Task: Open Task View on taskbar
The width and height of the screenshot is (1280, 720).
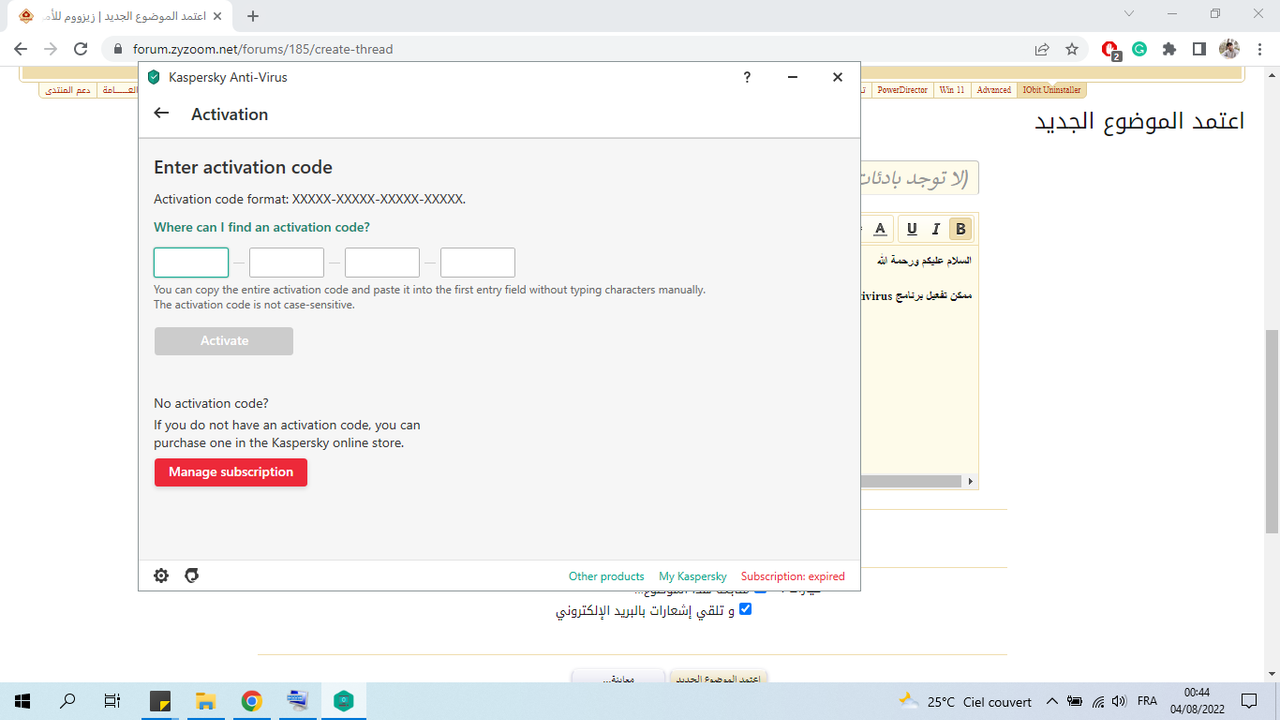Action: 113,701
